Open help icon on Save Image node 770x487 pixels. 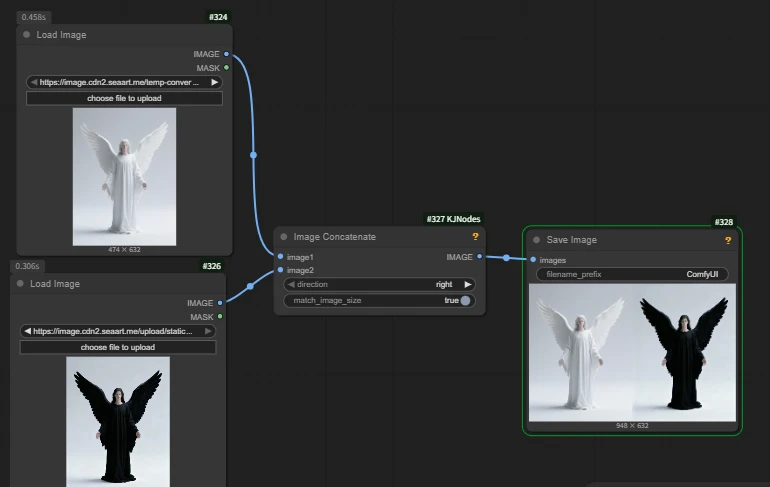pos(728,240)
